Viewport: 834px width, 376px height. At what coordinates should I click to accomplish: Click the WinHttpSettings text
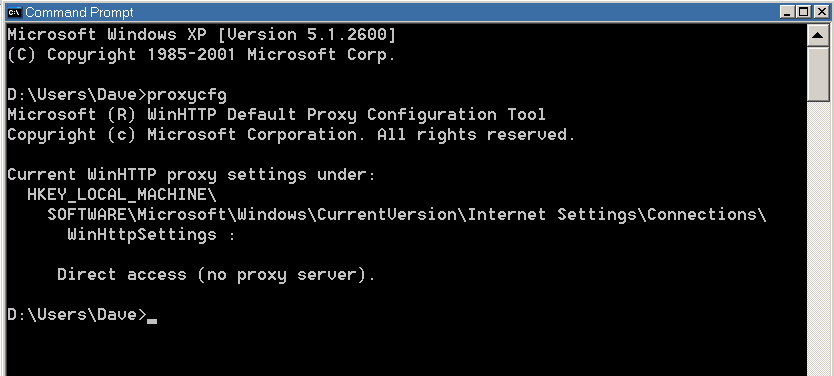coord(142,235)
